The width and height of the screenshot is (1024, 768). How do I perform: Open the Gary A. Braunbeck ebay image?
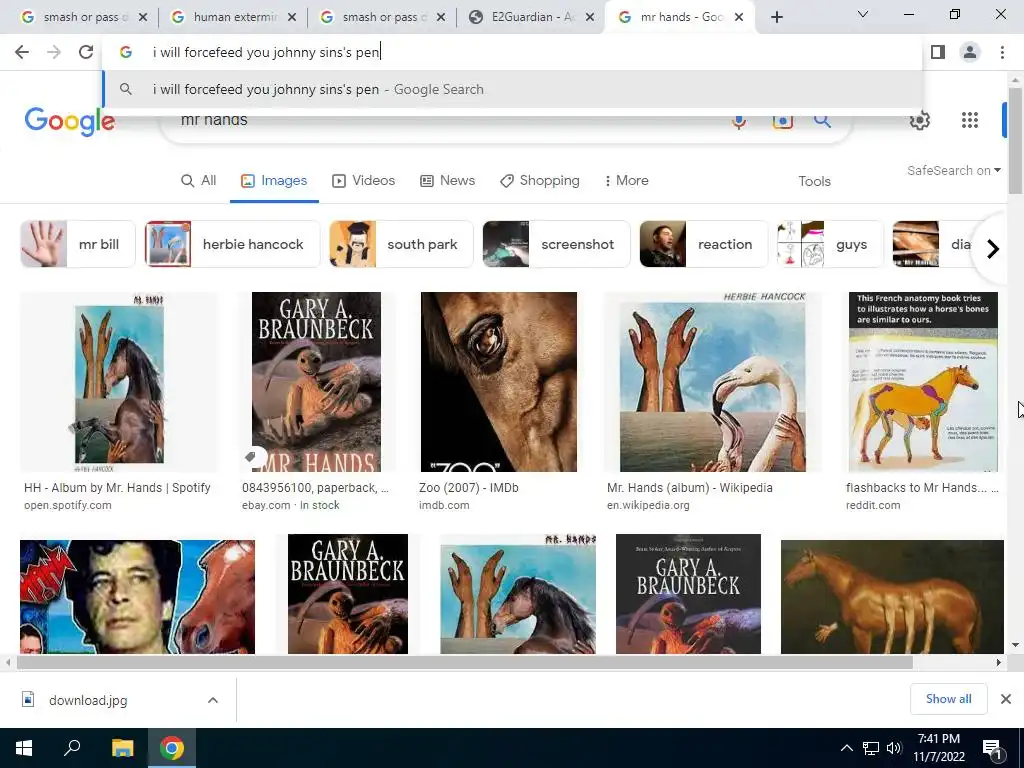pyautogui.click(x=316, y=382)
